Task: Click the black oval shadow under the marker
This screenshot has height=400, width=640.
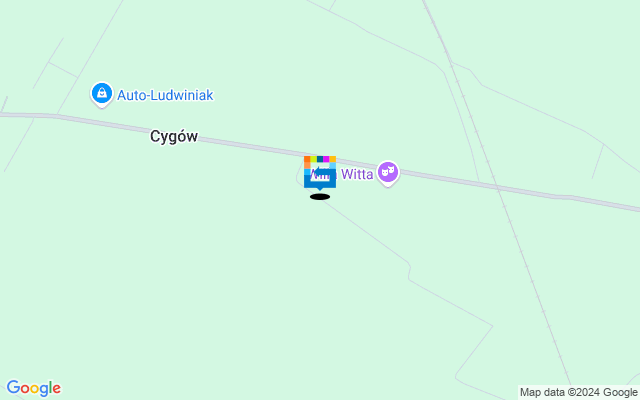Action: [x=320, y=197]
